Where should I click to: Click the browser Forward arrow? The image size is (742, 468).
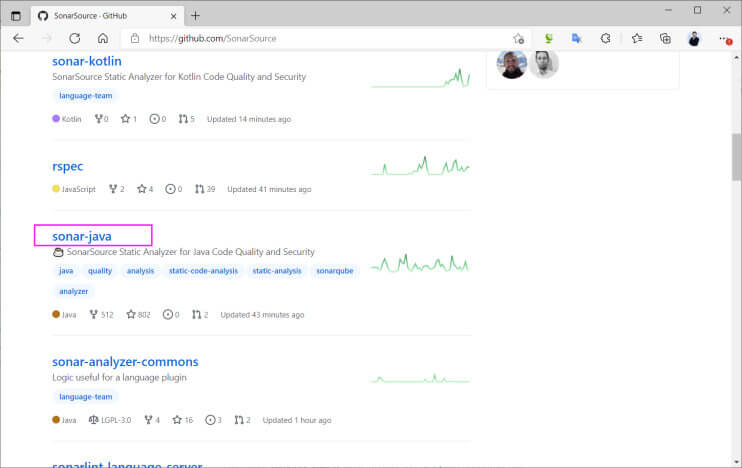pos(46,38)
